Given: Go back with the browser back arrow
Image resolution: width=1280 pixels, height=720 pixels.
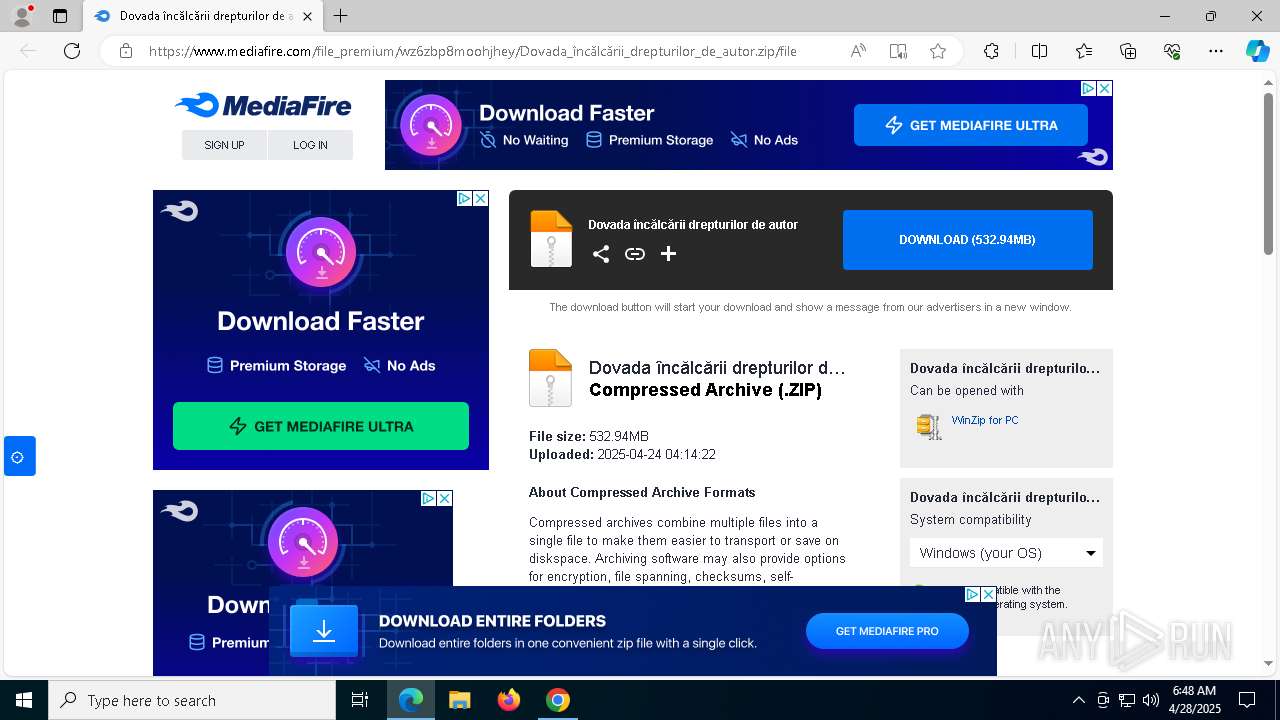Looking at the screenshot, I should tap(28, 51).
